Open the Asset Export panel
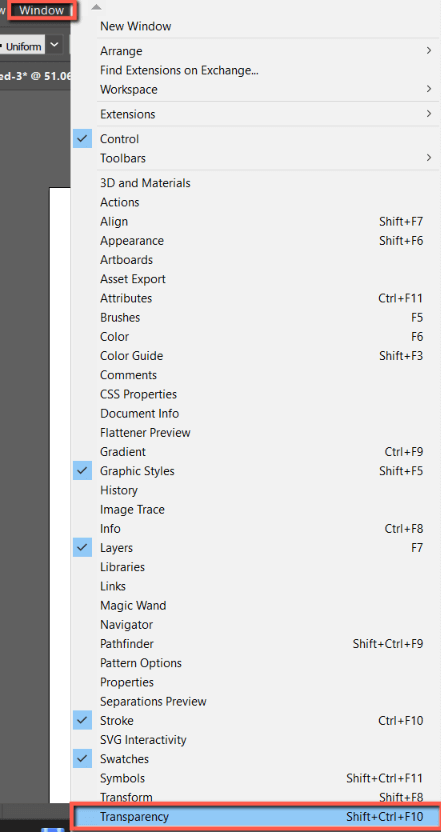441x832 pixels. (256, 279)
